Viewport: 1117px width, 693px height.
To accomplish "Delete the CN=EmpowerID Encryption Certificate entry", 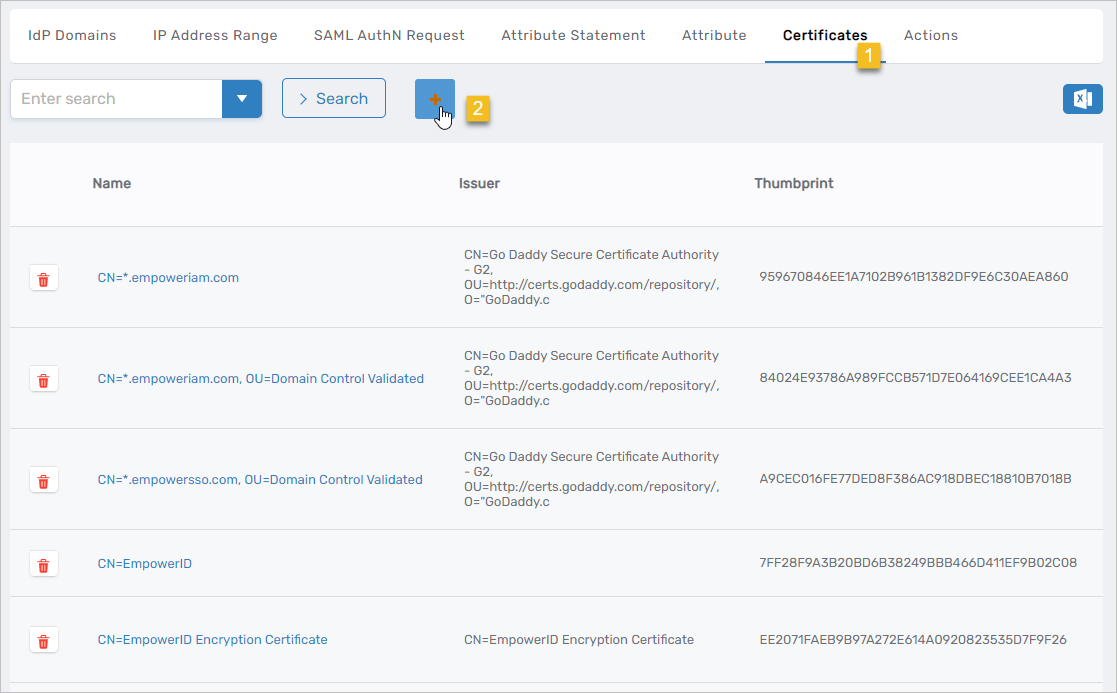I will click(43, 640).
